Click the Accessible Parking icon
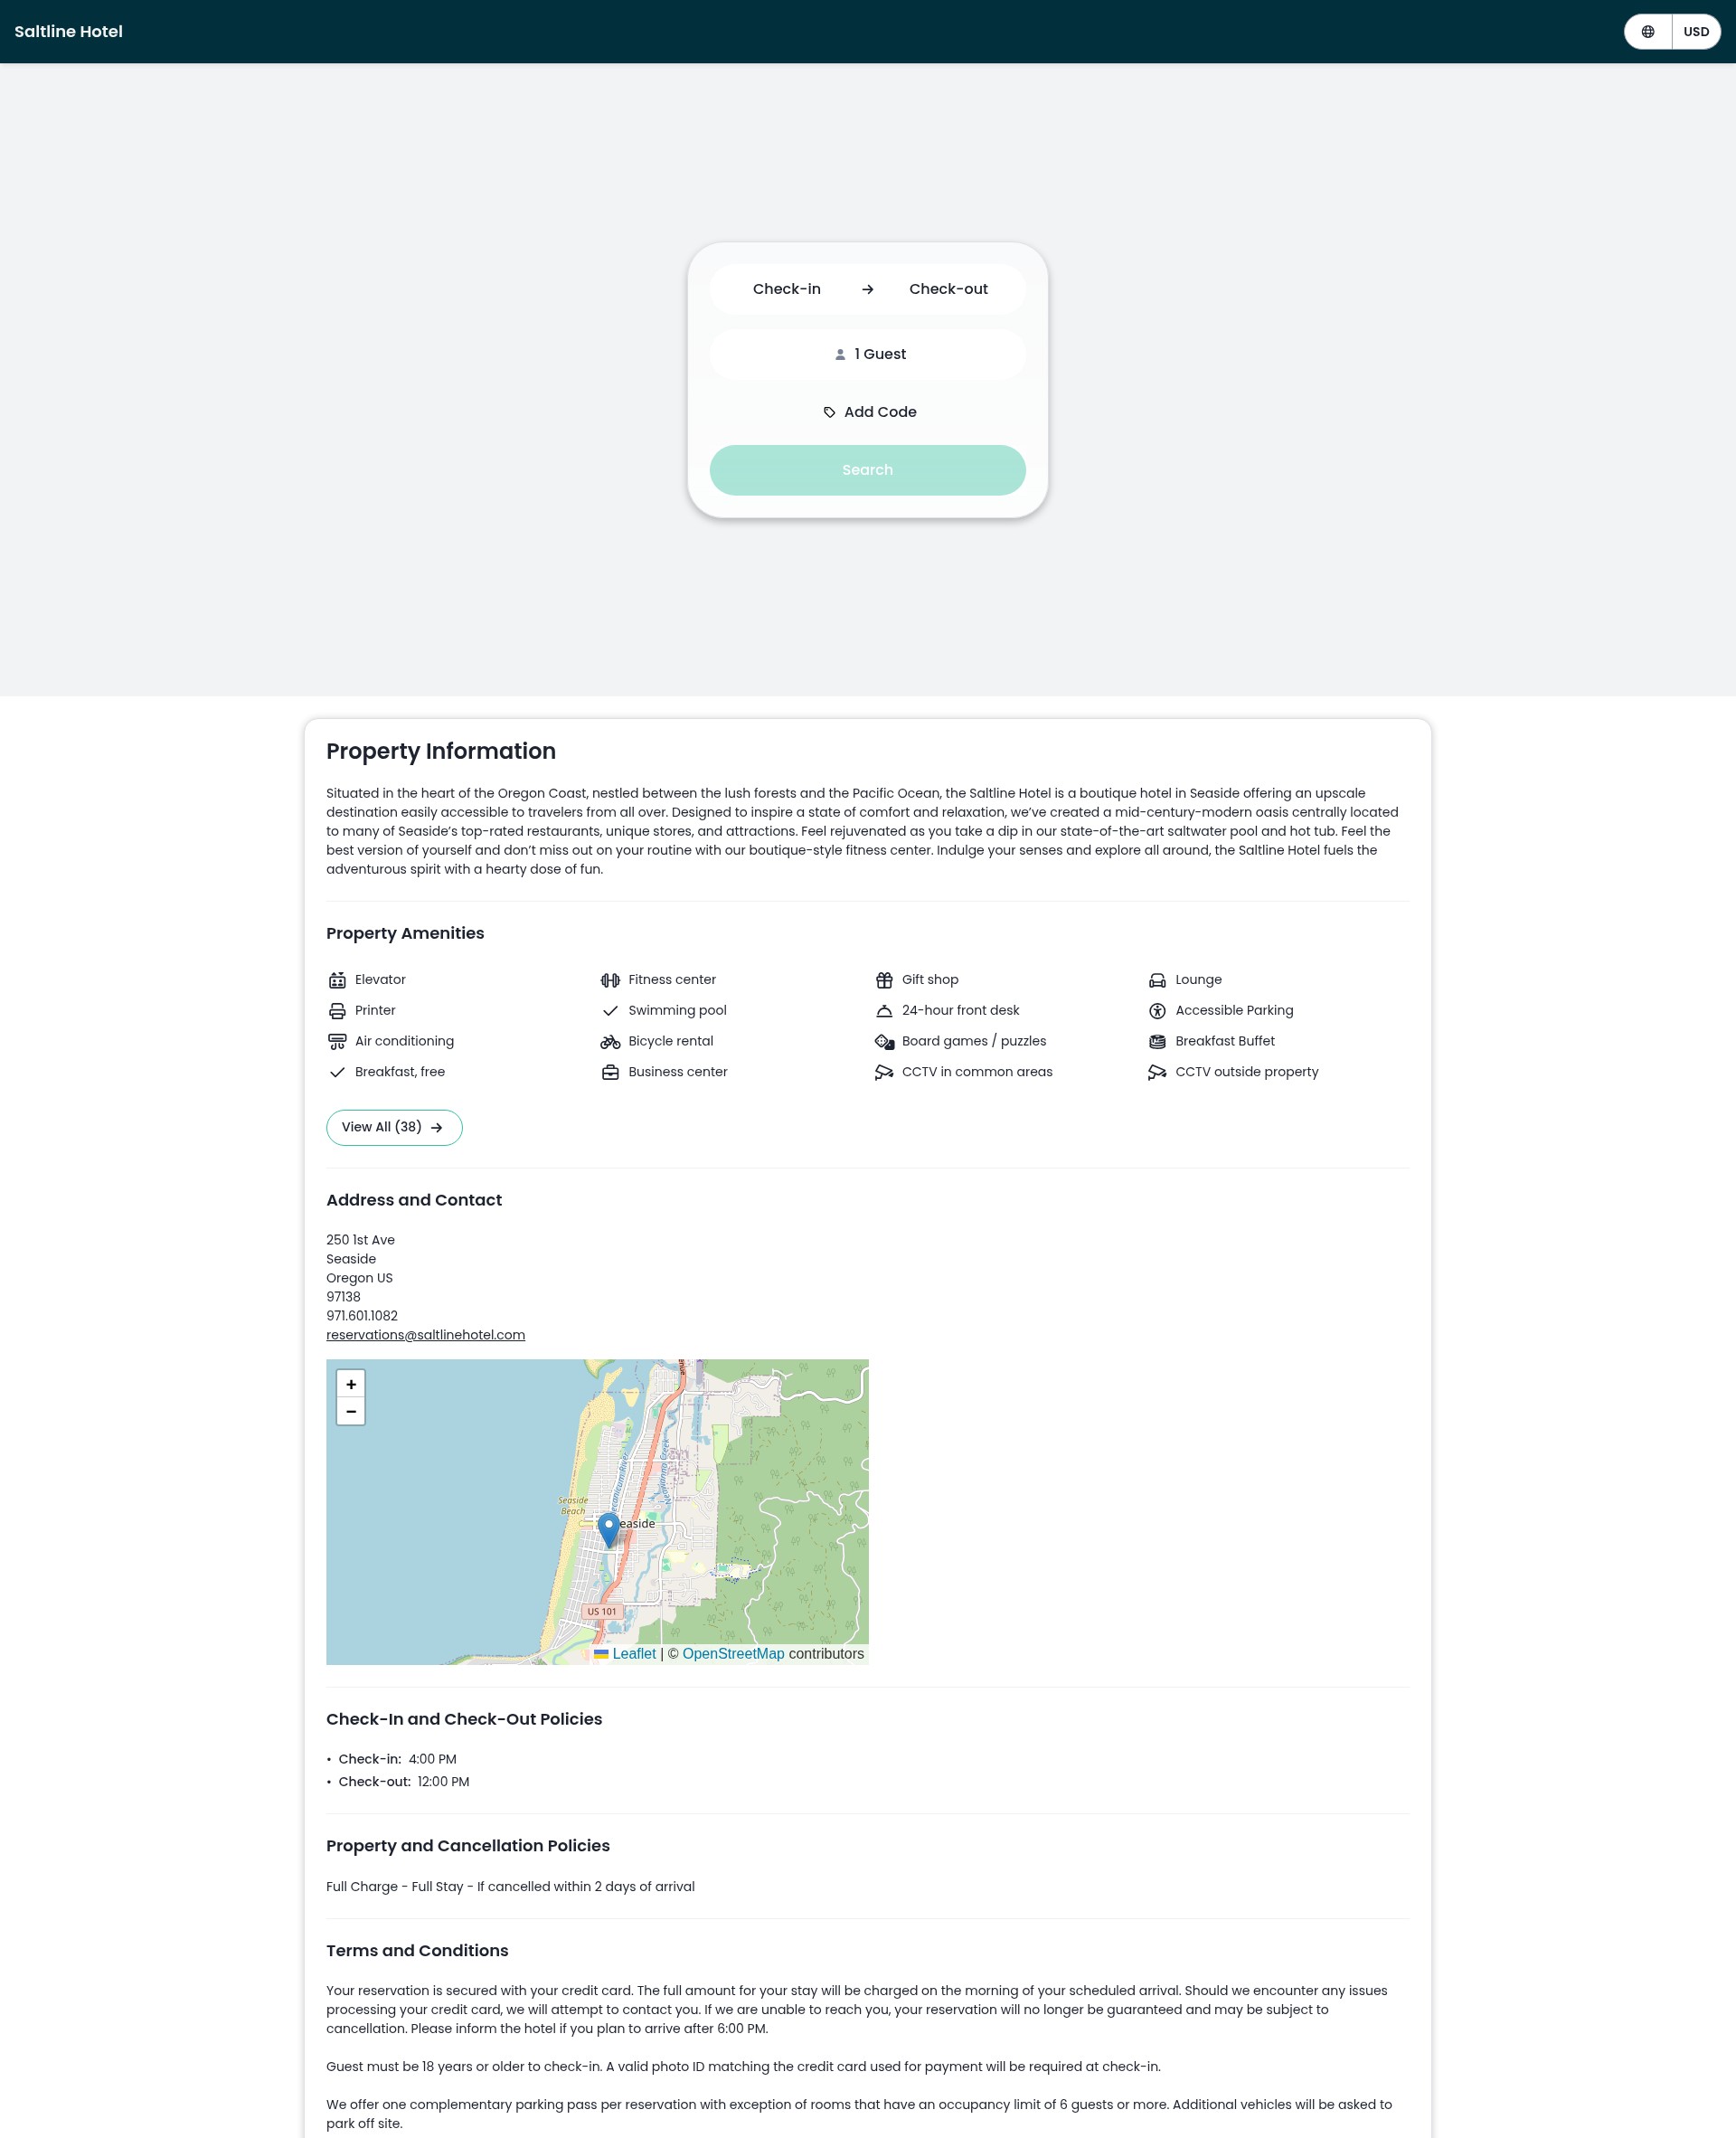This screenshot has height=2138, width=1736. [x=1157, y=1011]
